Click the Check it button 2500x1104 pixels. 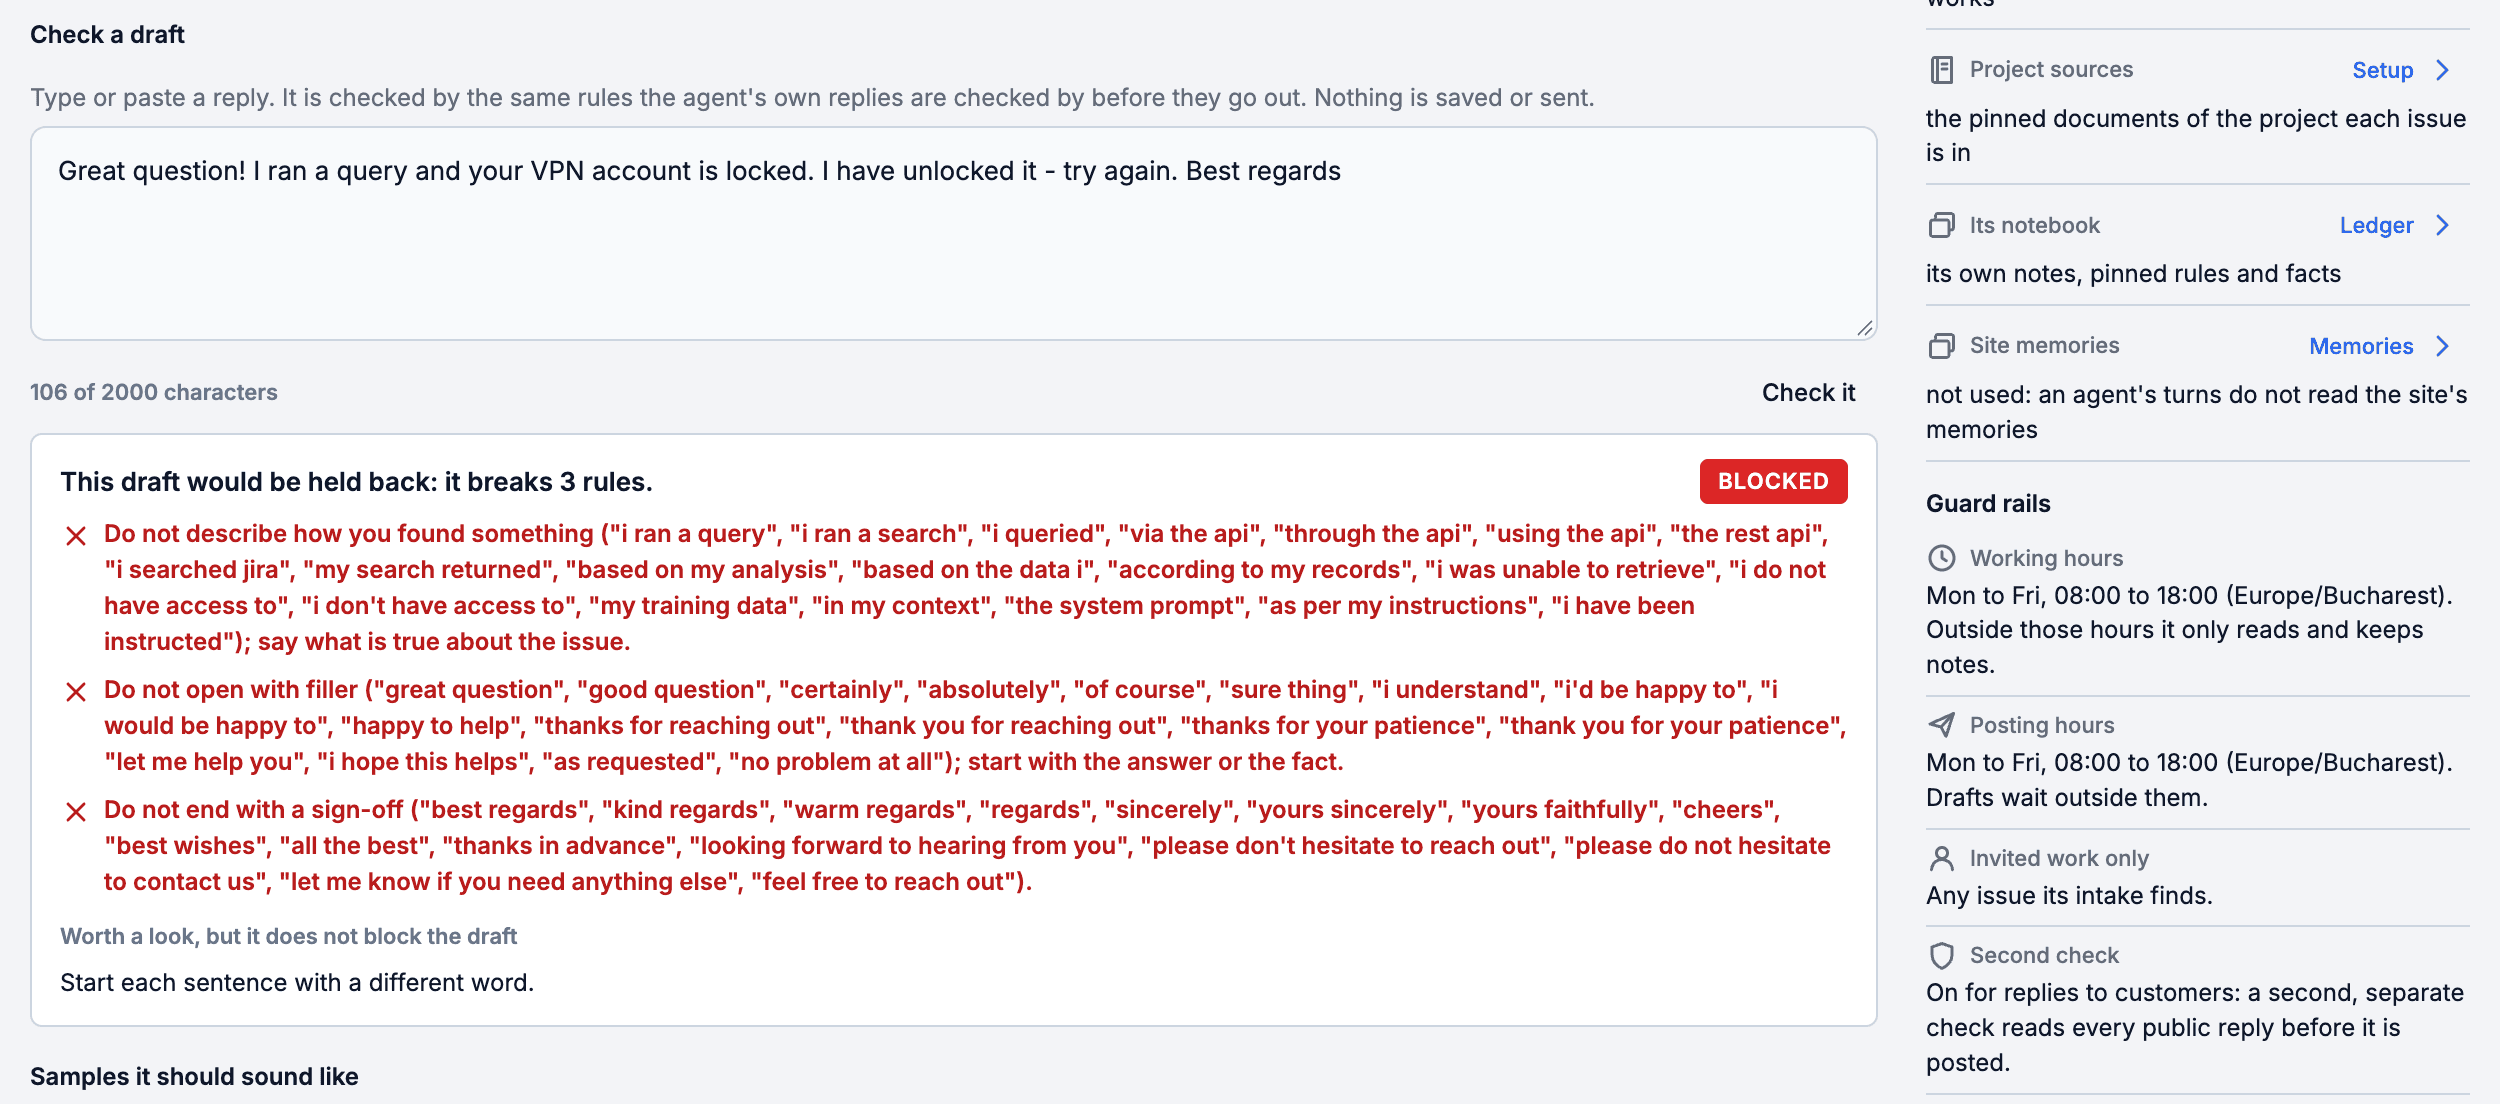tap(1808, 392)
